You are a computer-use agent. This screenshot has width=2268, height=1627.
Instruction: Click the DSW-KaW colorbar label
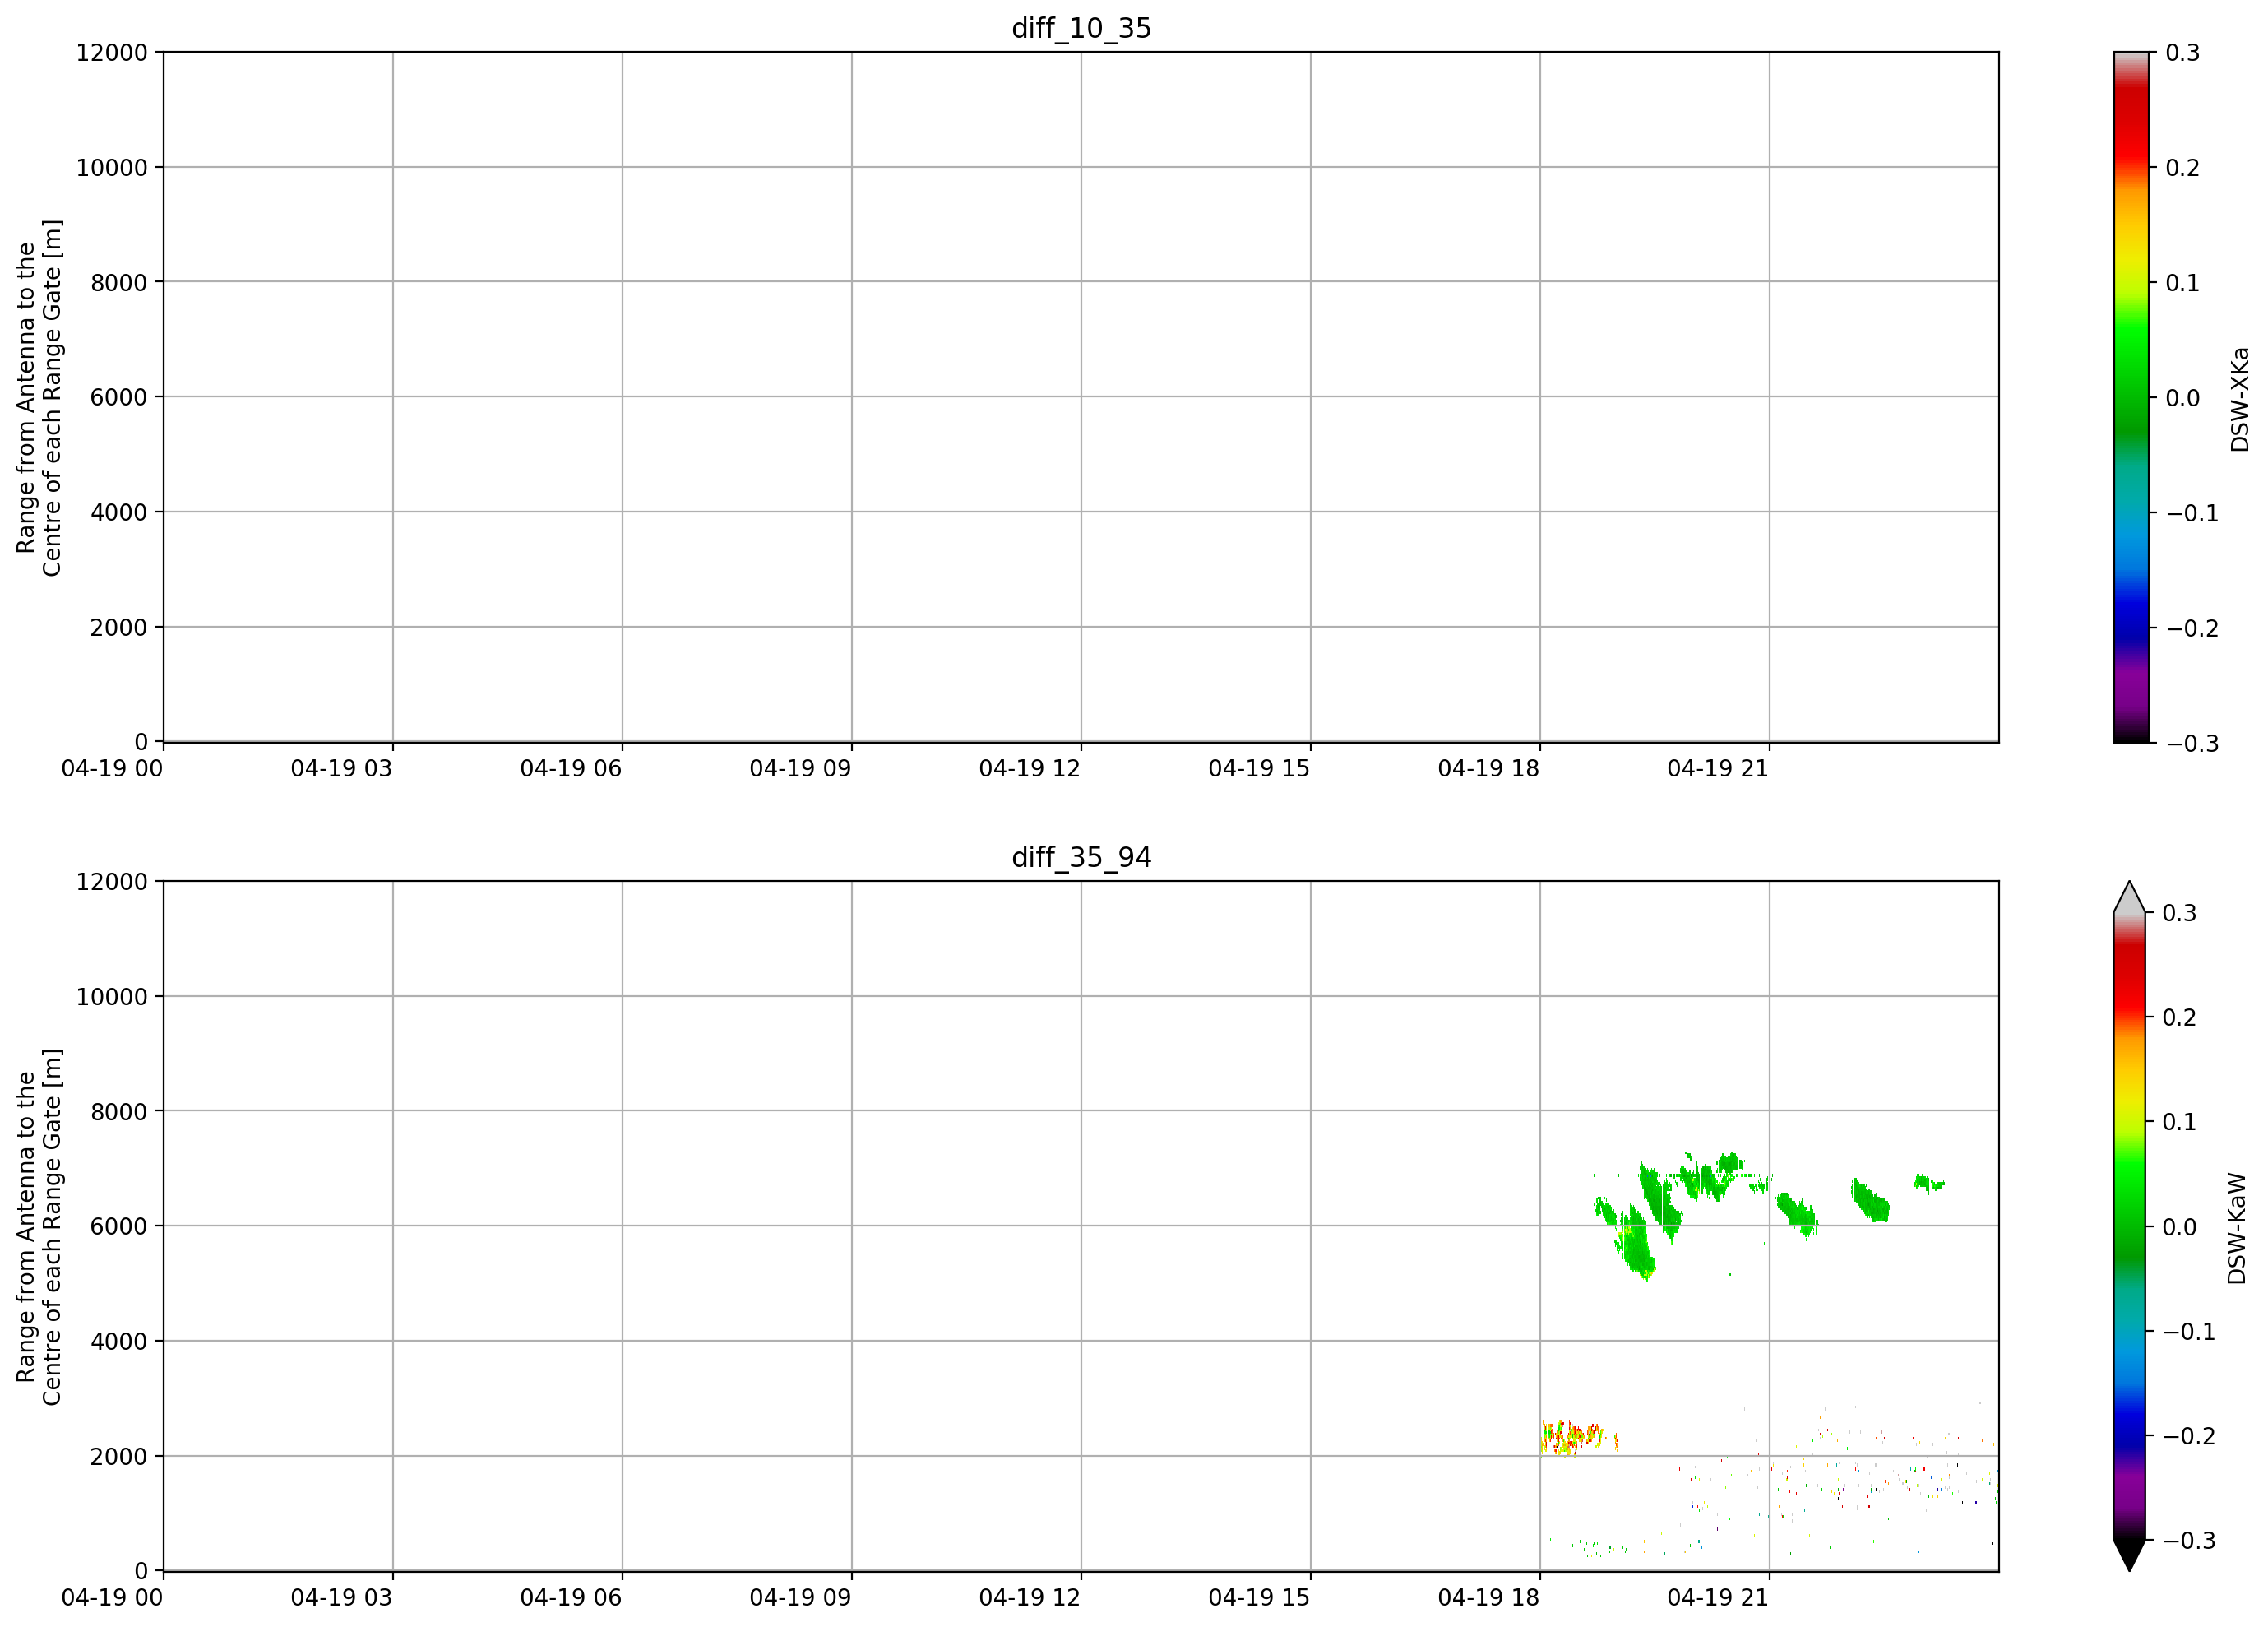click(2237, 1229)
